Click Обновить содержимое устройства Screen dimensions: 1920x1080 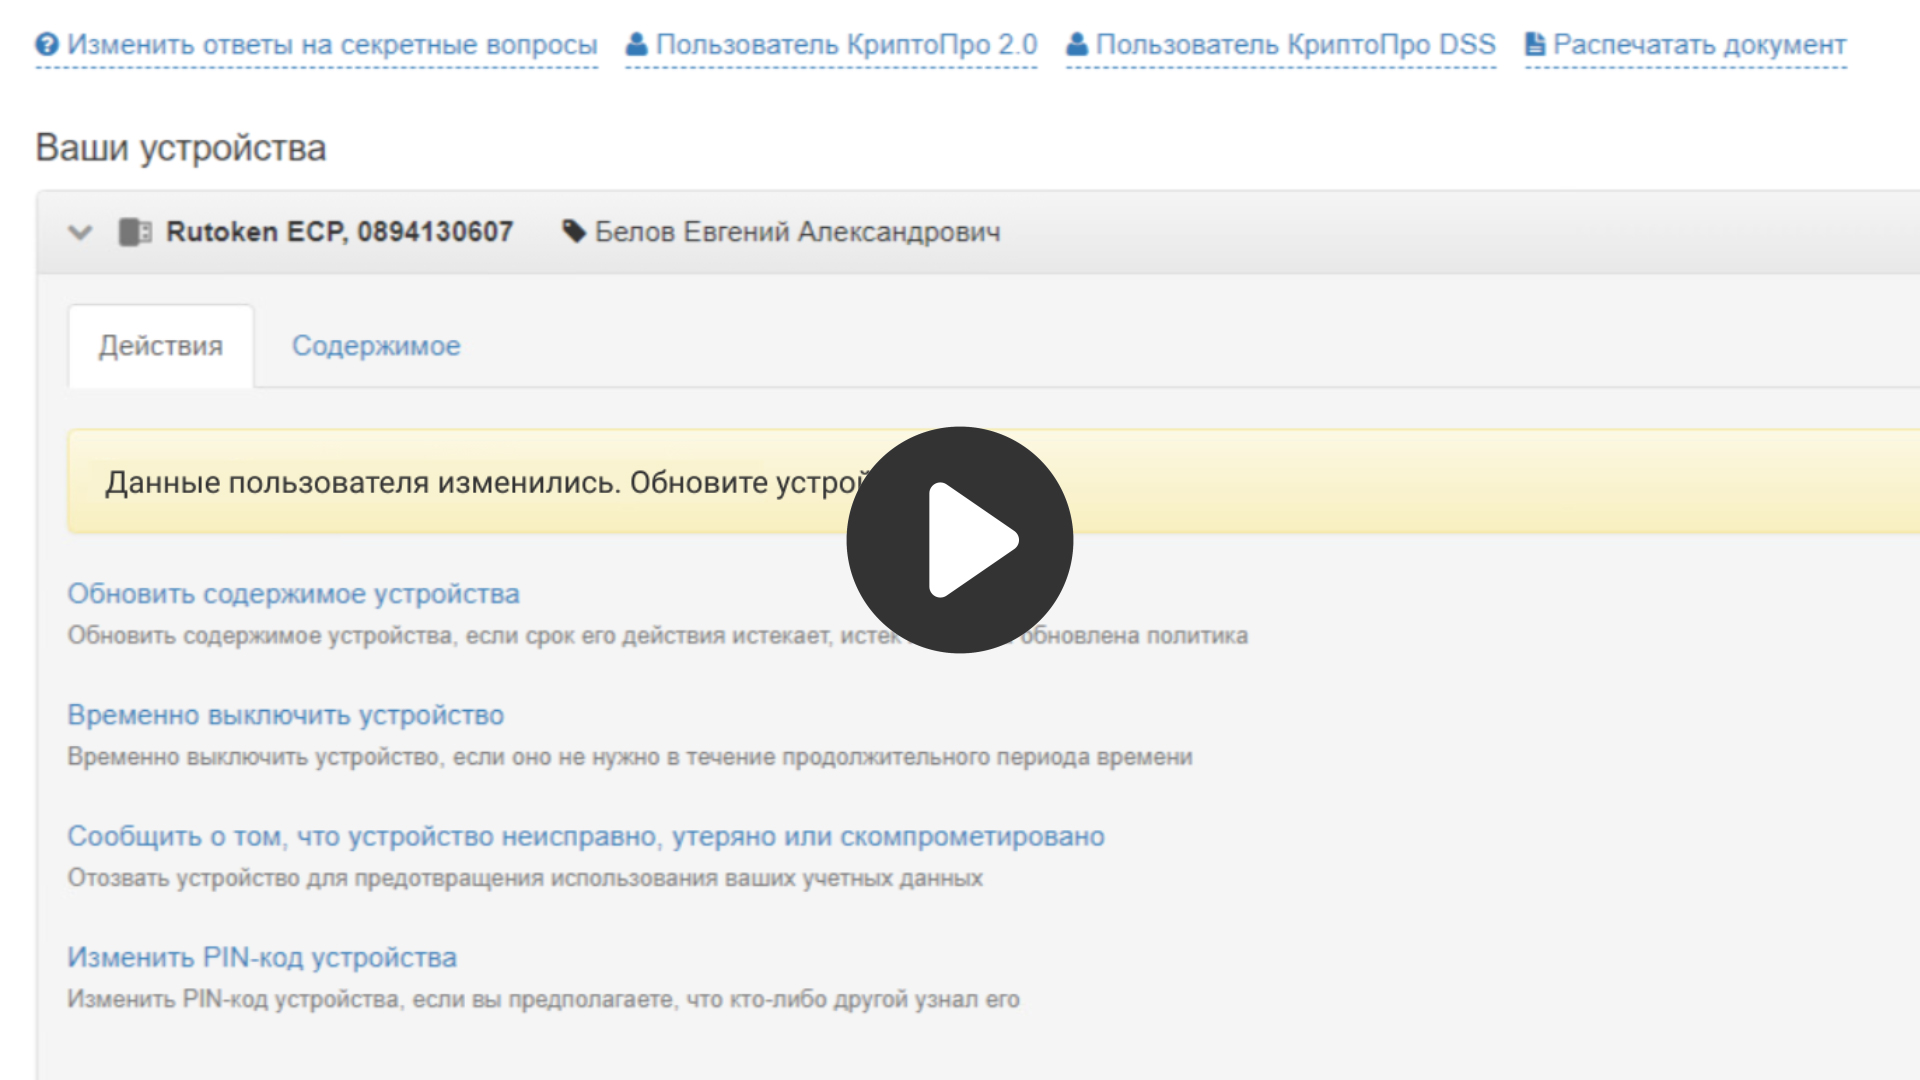coord(293,593)
